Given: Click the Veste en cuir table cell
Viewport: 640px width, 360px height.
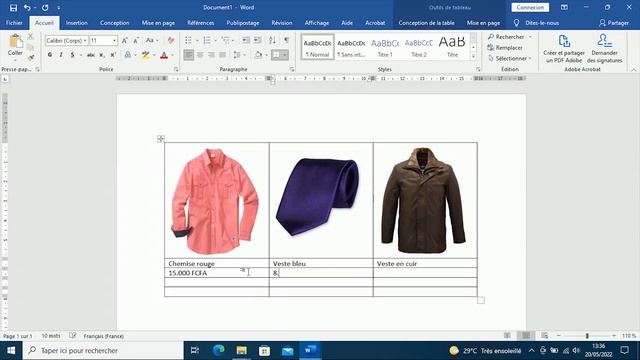Looking at the screenshot, I should pyautogui.click(x=425, y=264).
